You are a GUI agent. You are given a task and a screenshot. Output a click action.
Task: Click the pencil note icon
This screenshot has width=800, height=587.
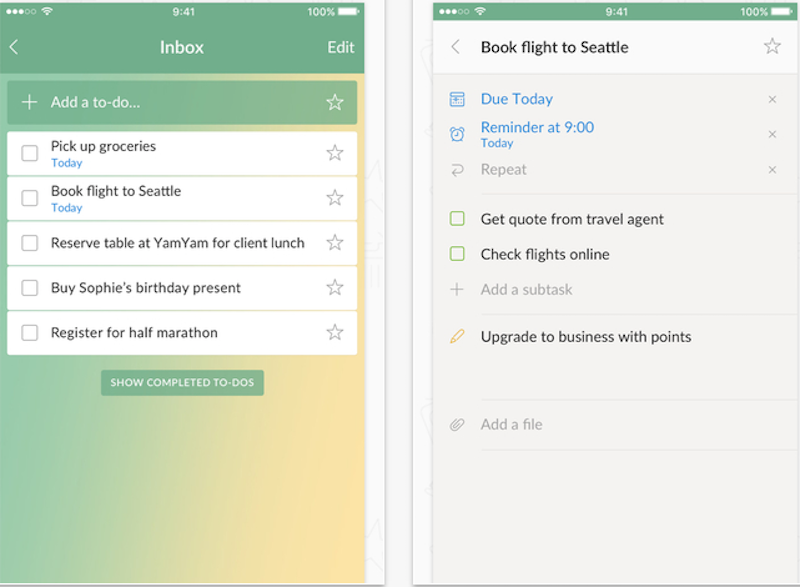(x=457, y=337)
